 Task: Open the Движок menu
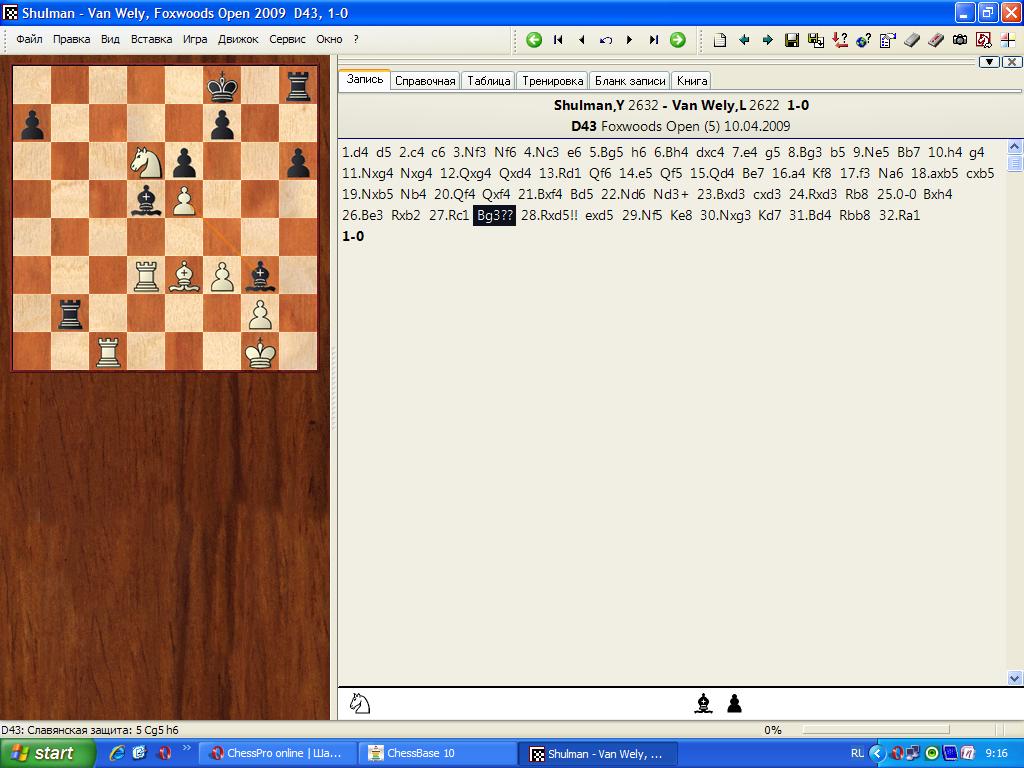tap(238, 40)
